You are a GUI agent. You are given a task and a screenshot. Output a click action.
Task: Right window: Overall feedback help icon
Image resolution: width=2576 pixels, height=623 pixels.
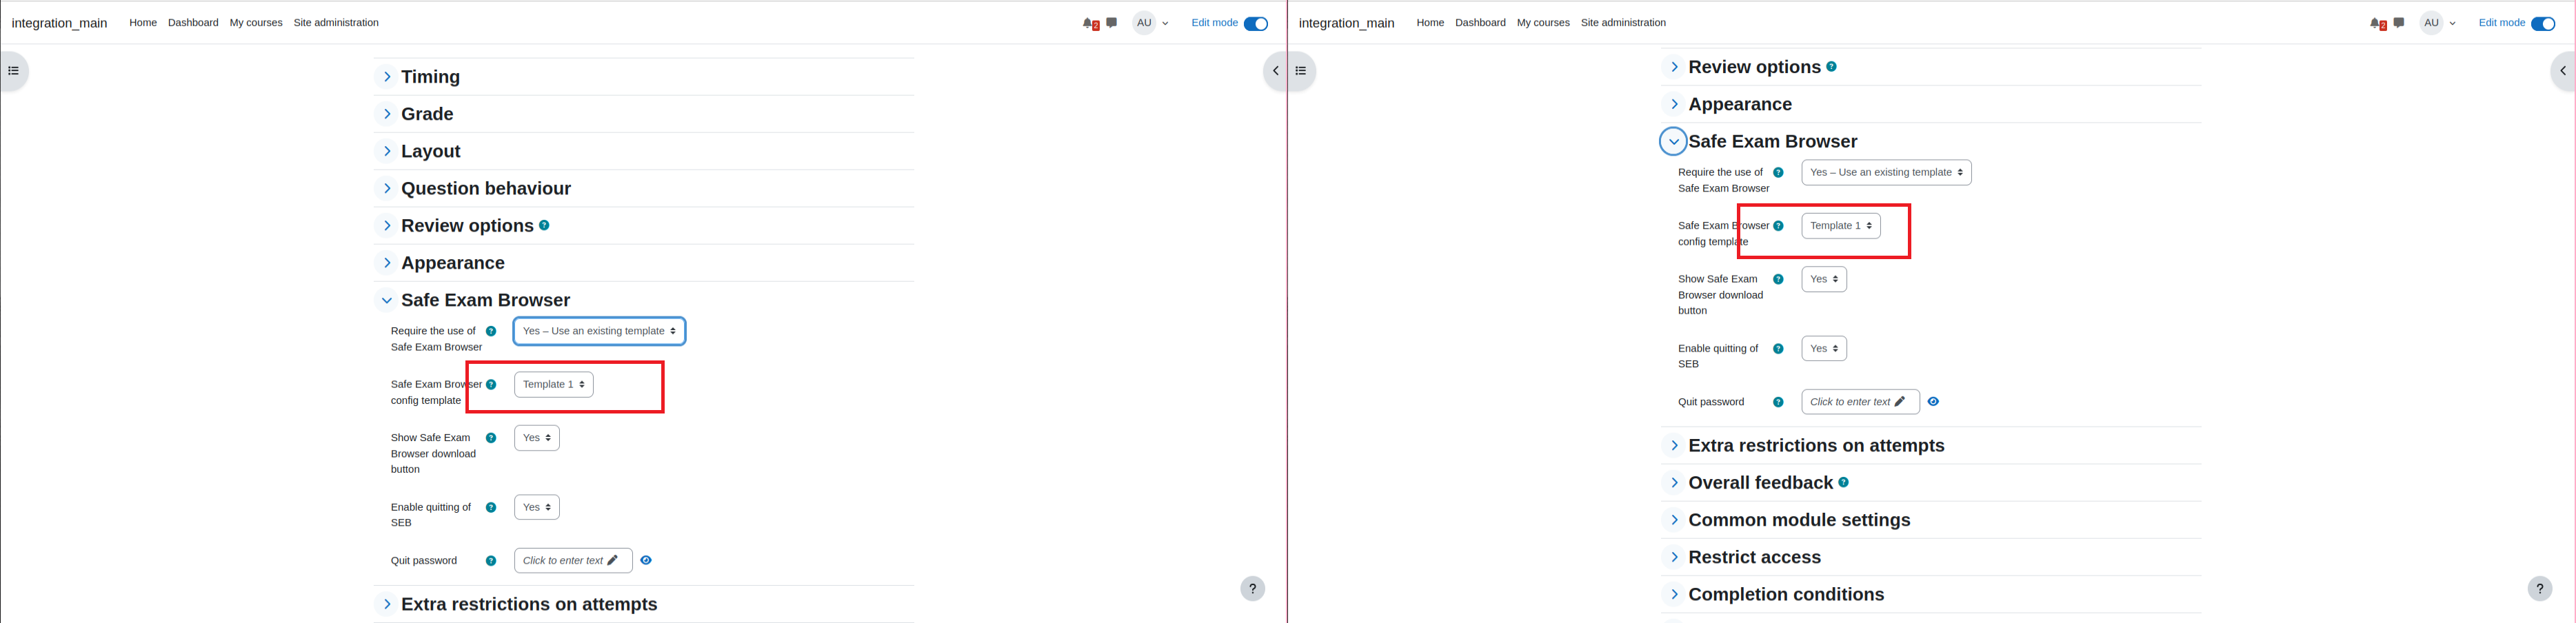pyautogui.click(x=1843, y=482)
